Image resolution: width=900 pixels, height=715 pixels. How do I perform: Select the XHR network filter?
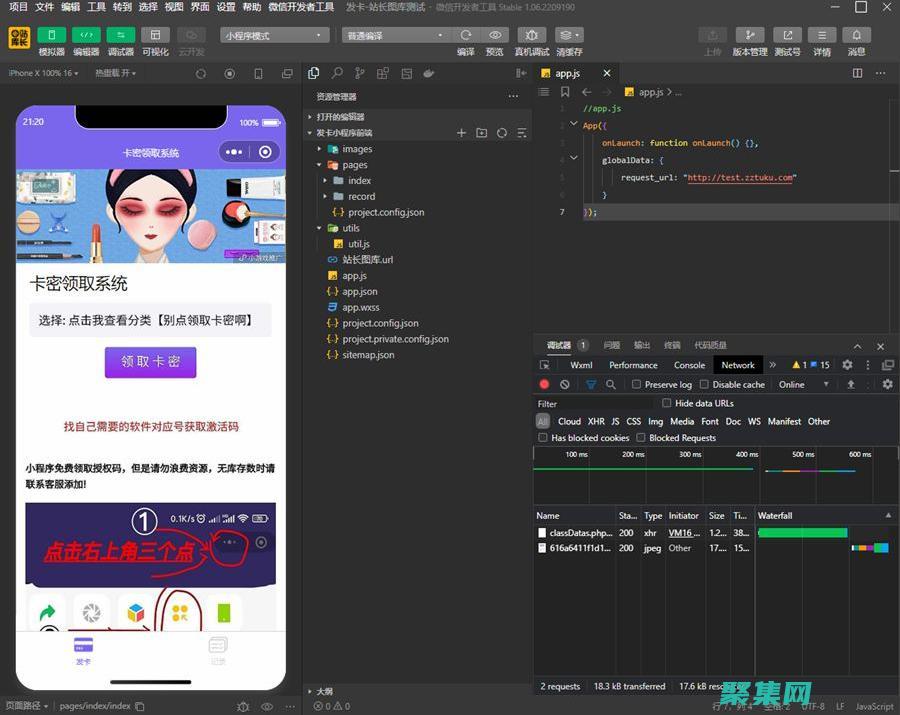click(x=596, y=421)
